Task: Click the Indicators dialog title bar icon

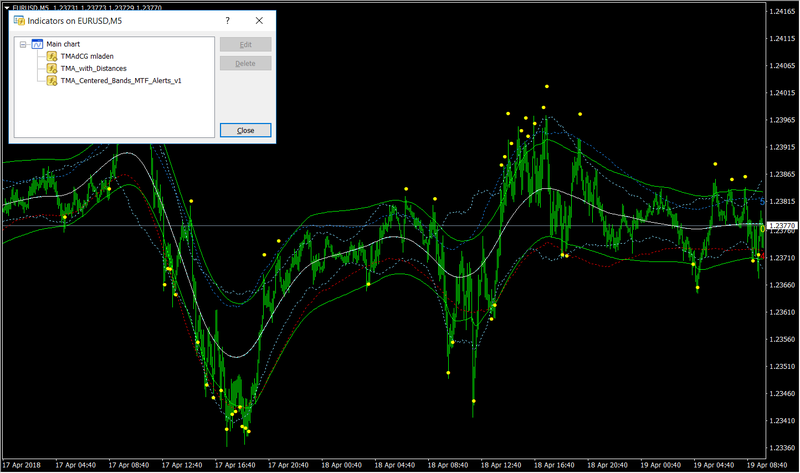Action: click(19, 21)
